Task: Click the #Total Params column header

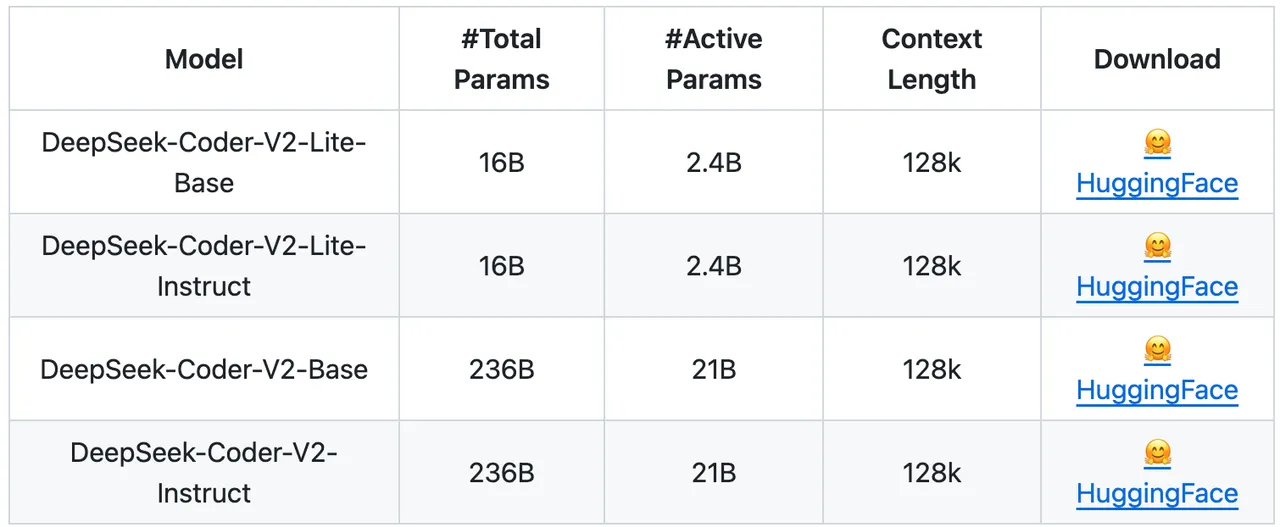Action: pyautogui.click(x=502, y=59)
